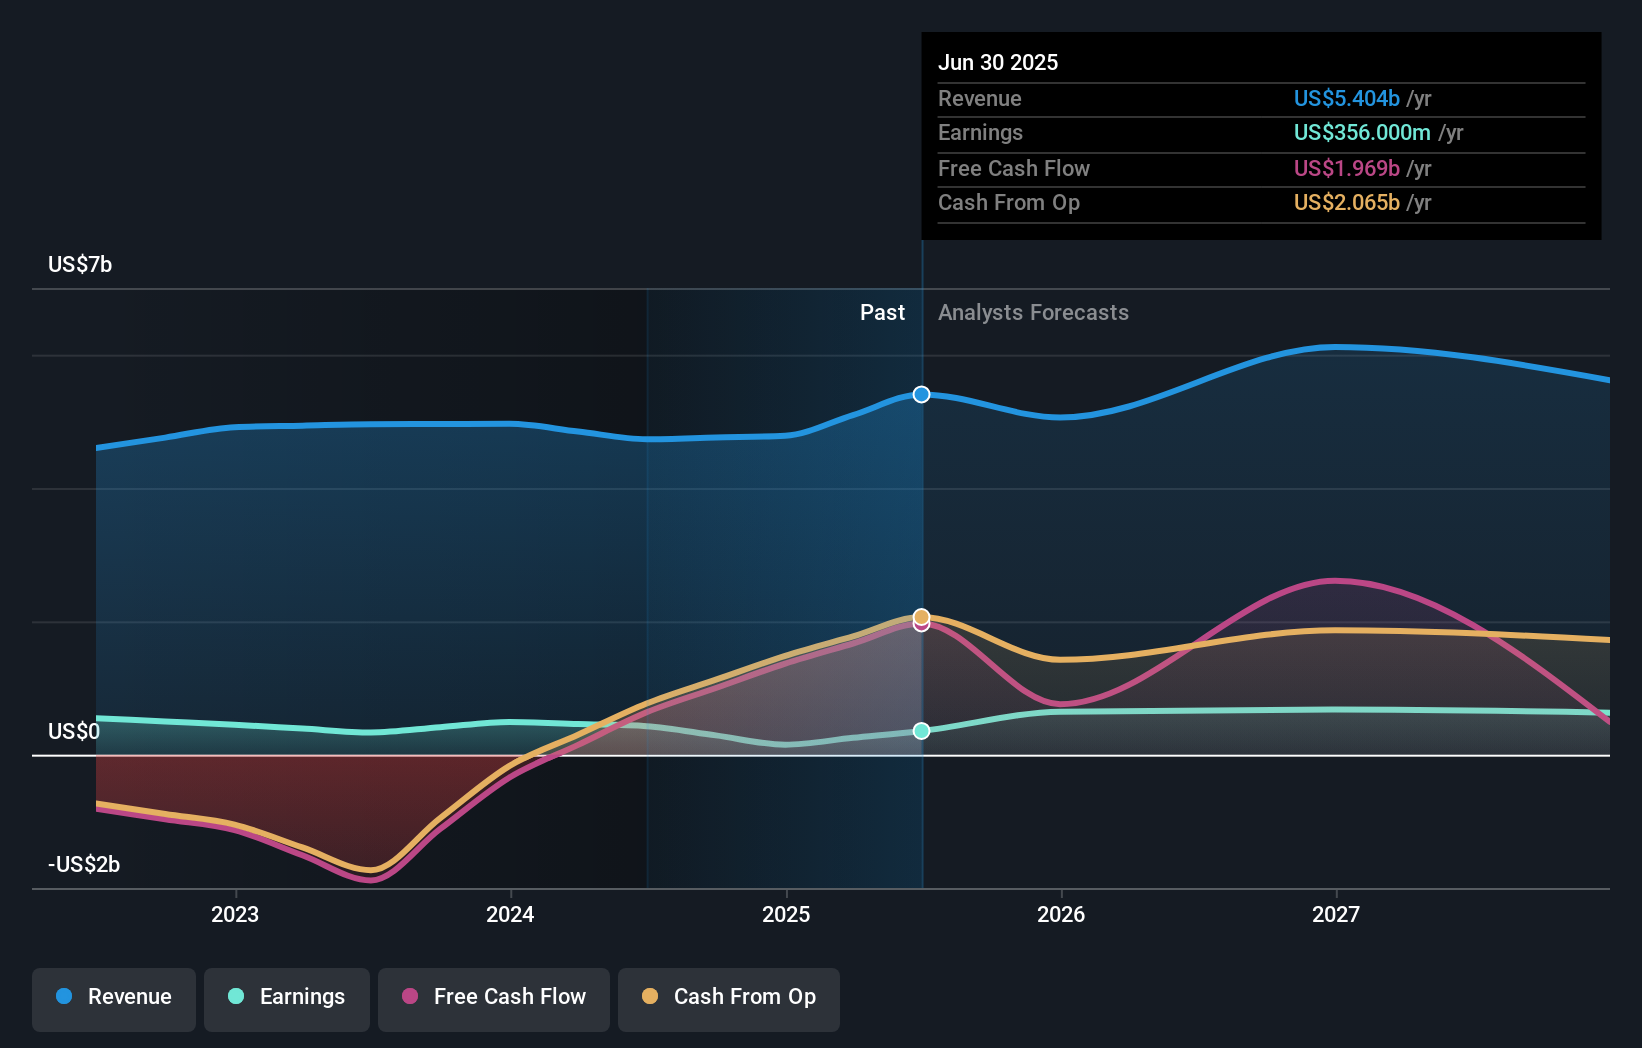Toggle the Earnings series off
The width and height of the screenshot is (1642, 1048).
[x=286, y=999]
